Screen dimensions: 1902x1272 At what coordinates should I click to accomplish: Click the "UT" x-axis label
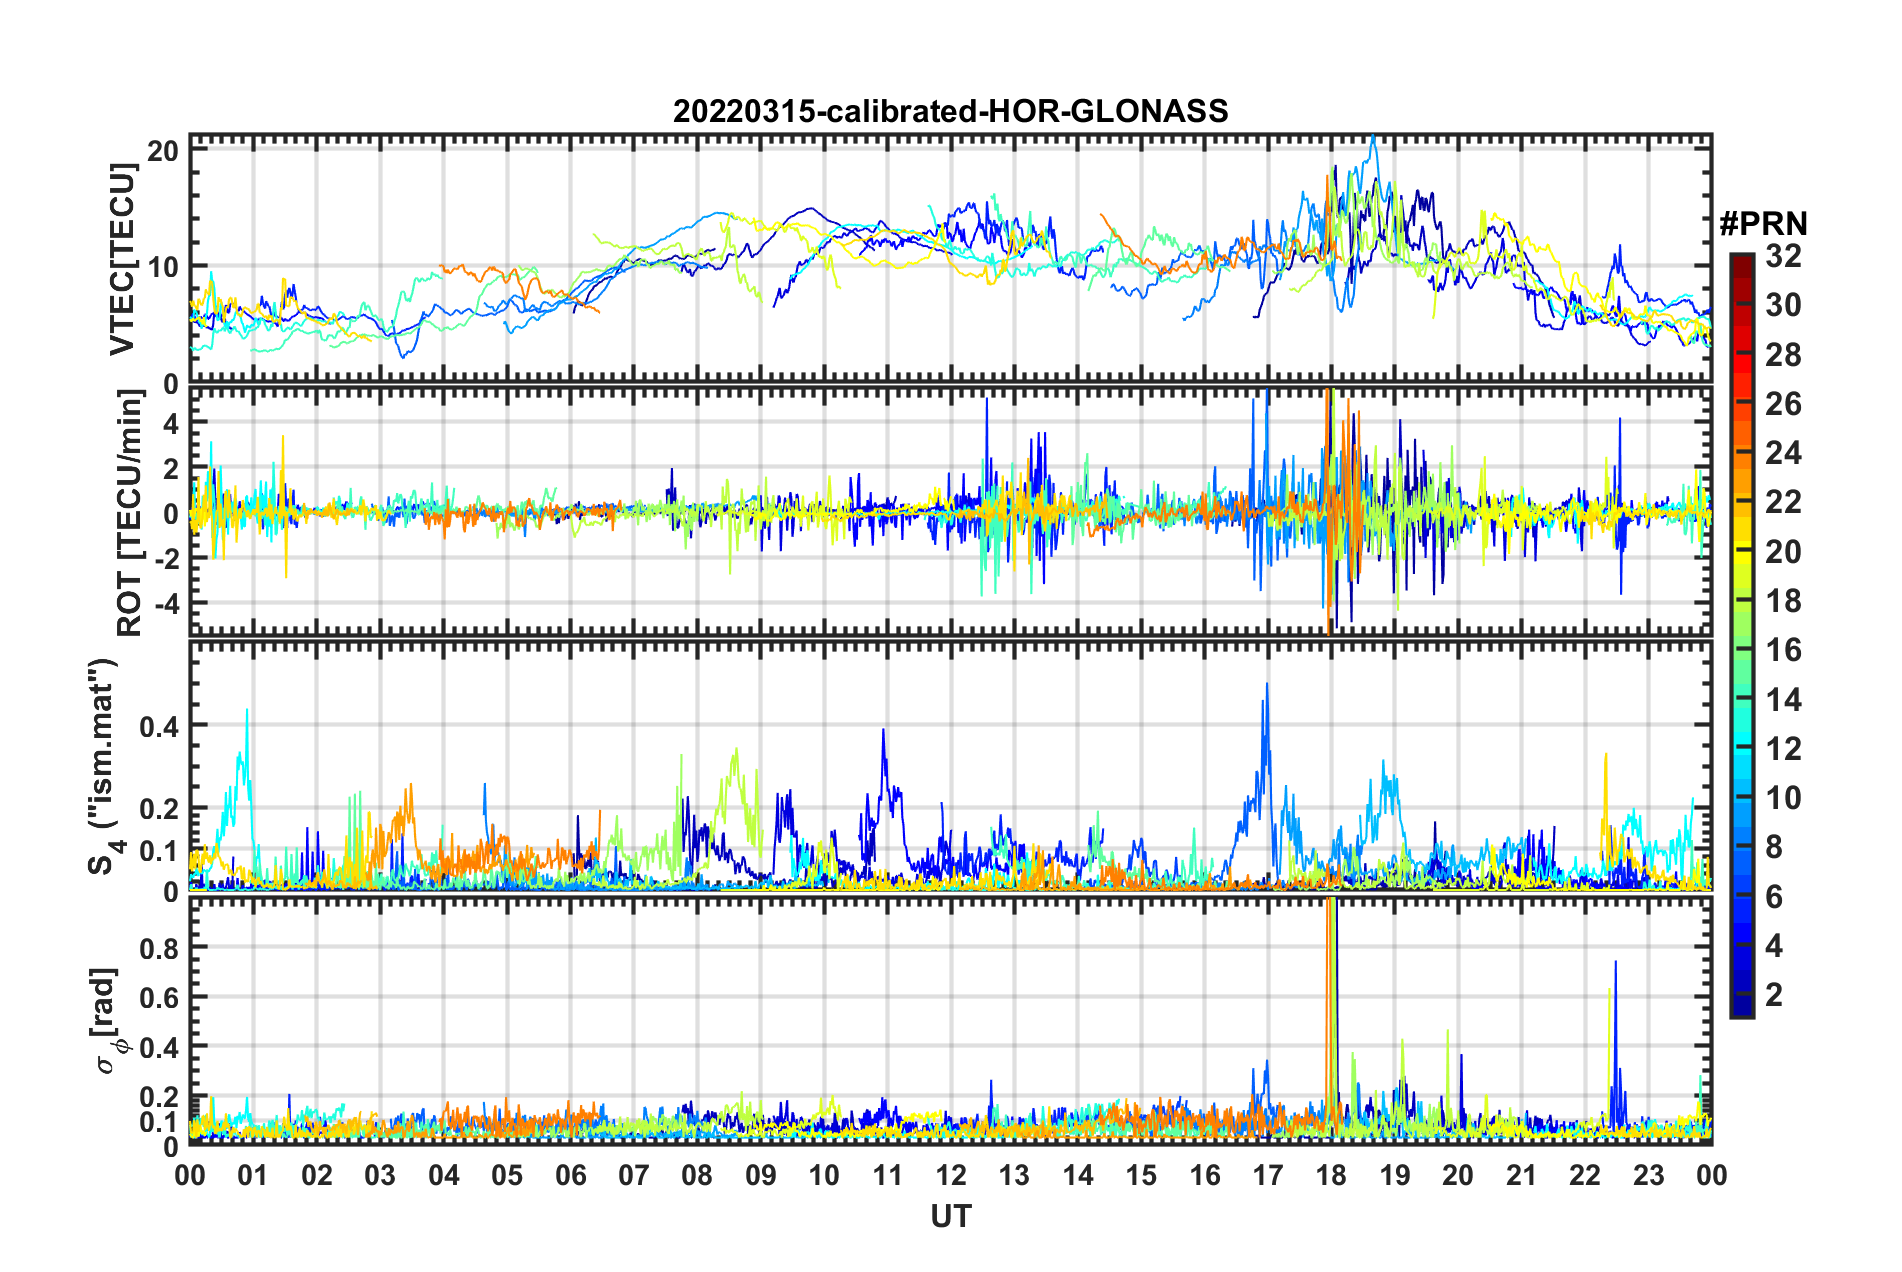951,1216
